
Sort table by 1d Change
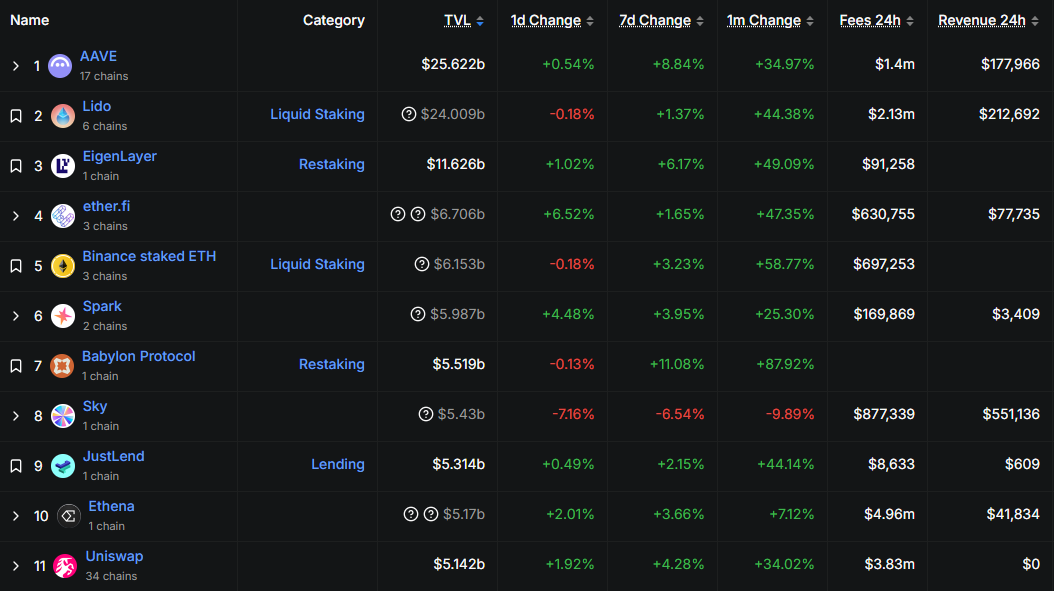pos(552,21)
